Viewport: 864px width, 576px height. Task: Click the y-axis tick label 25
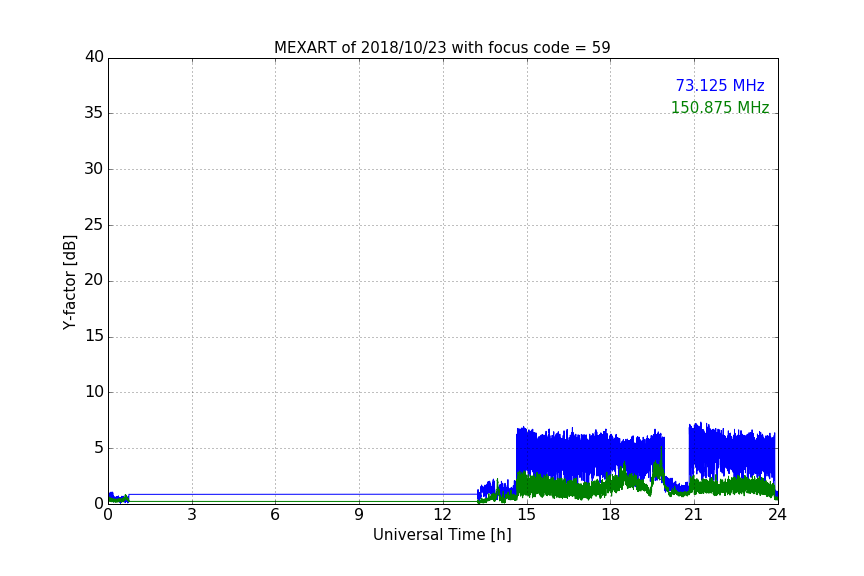coord(94,224)
